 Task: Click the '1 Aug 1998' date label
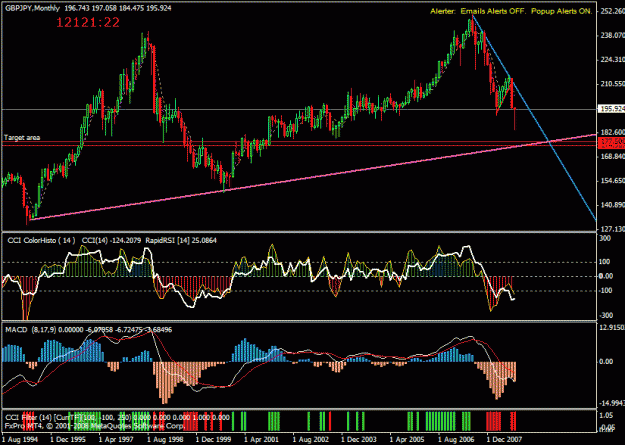point(165,439)
